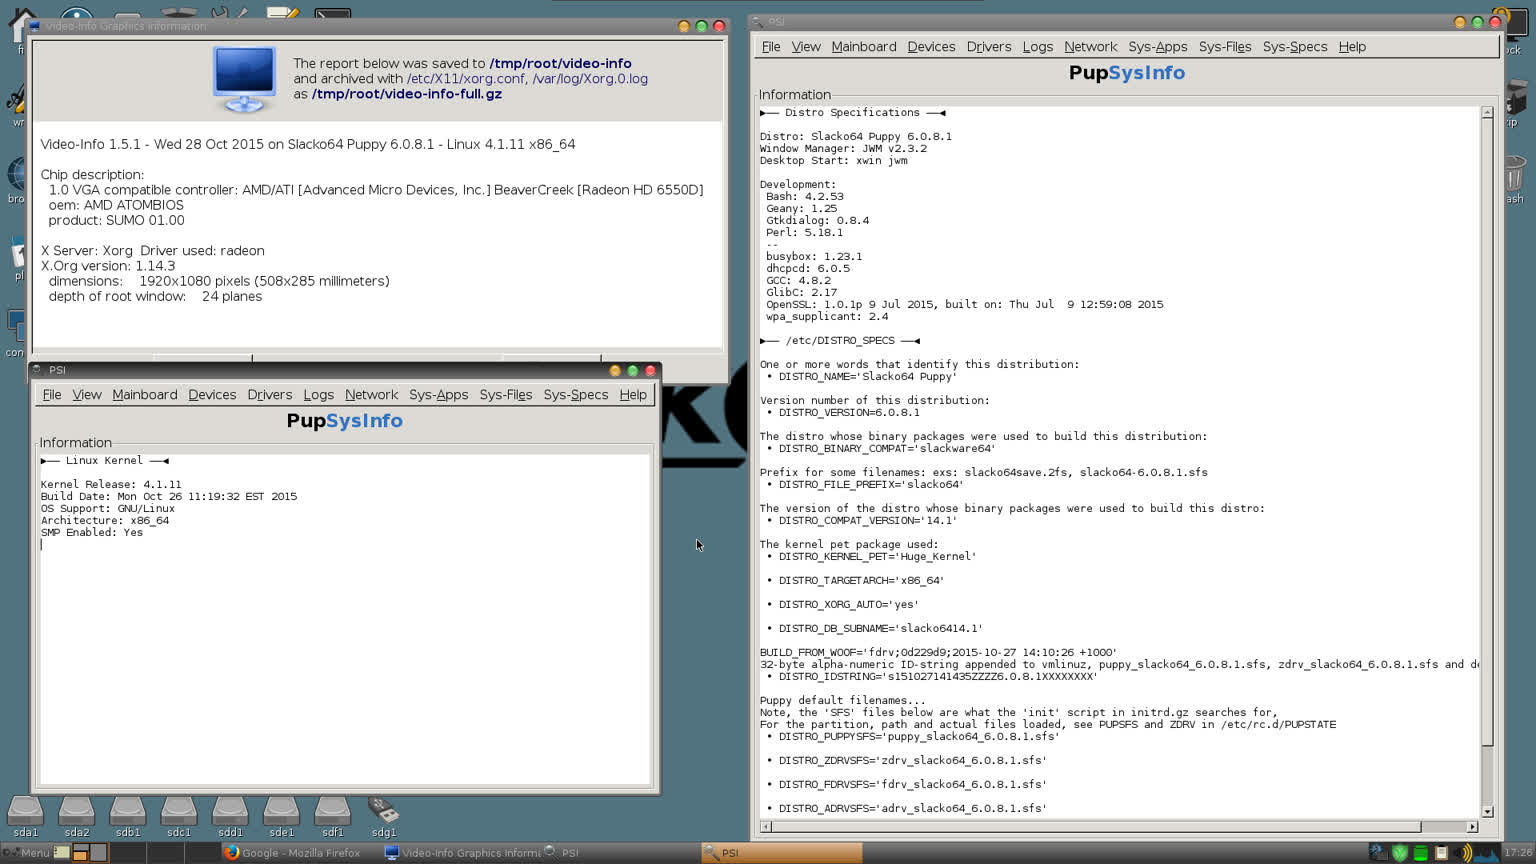Open Mainboard menu in Linux Kernel PSI window
This screenshot has width=1536, height=864.
coord(145,395)
